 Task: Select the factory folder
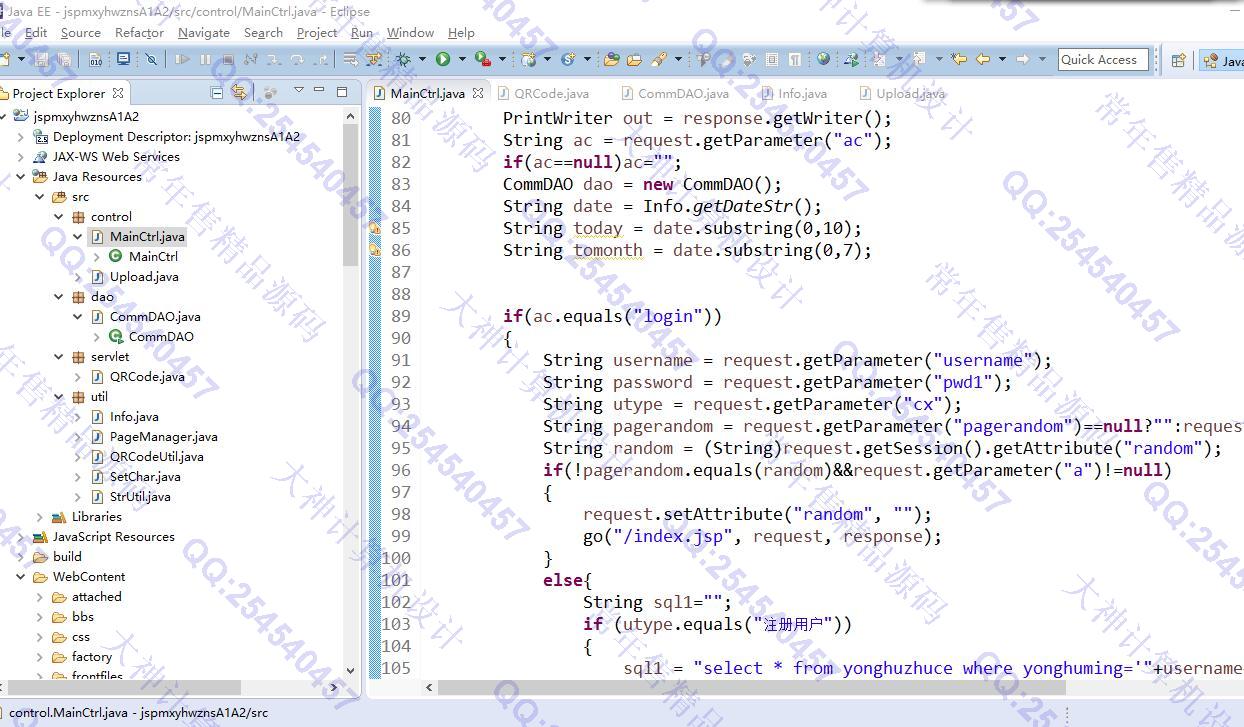click(x=91, y=657)
